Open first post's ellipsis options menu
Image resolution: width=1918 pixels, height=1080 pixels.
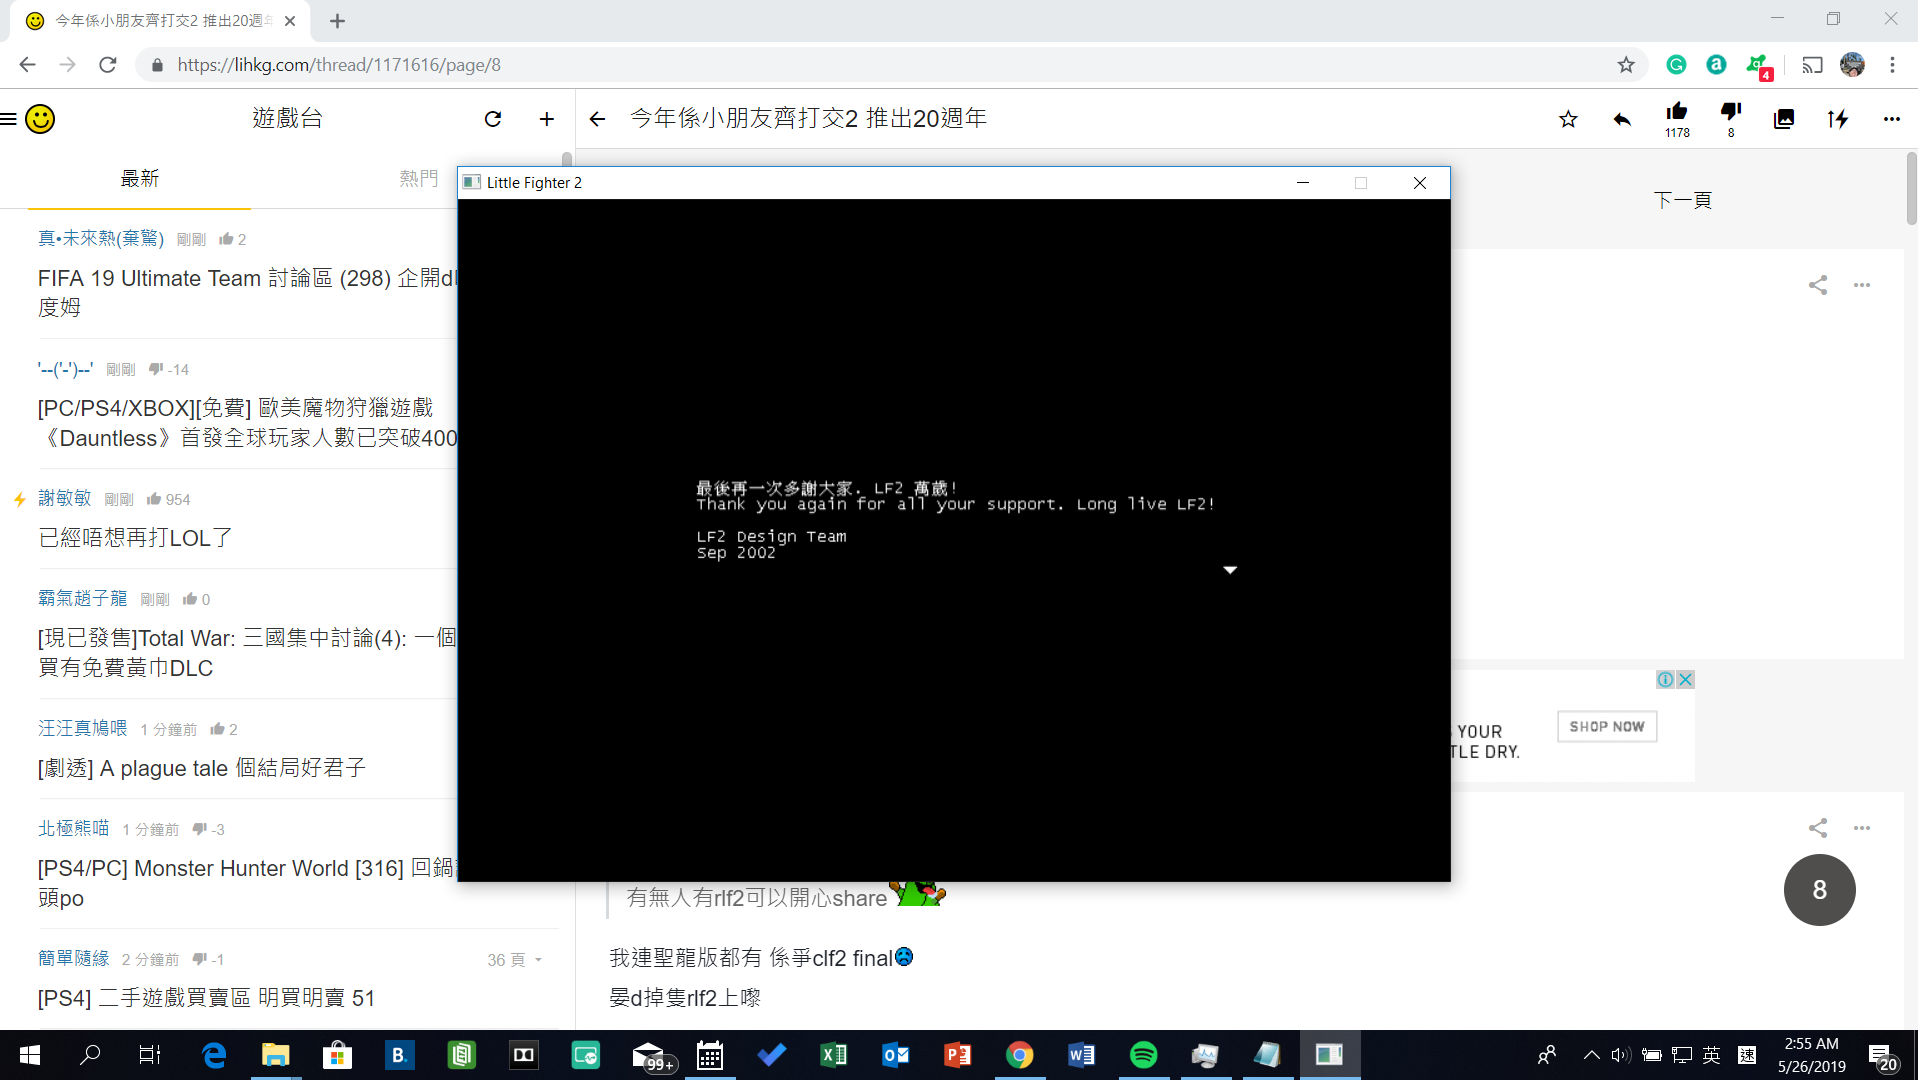coord(1862,285)
